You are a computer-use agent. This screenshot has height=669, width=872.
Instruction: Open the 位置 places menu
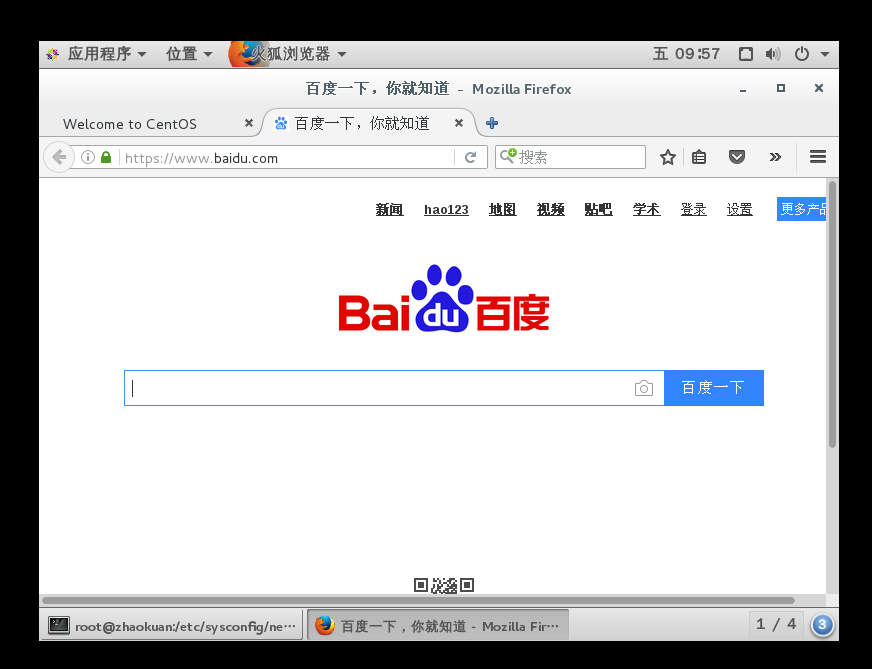click(189, 54)
